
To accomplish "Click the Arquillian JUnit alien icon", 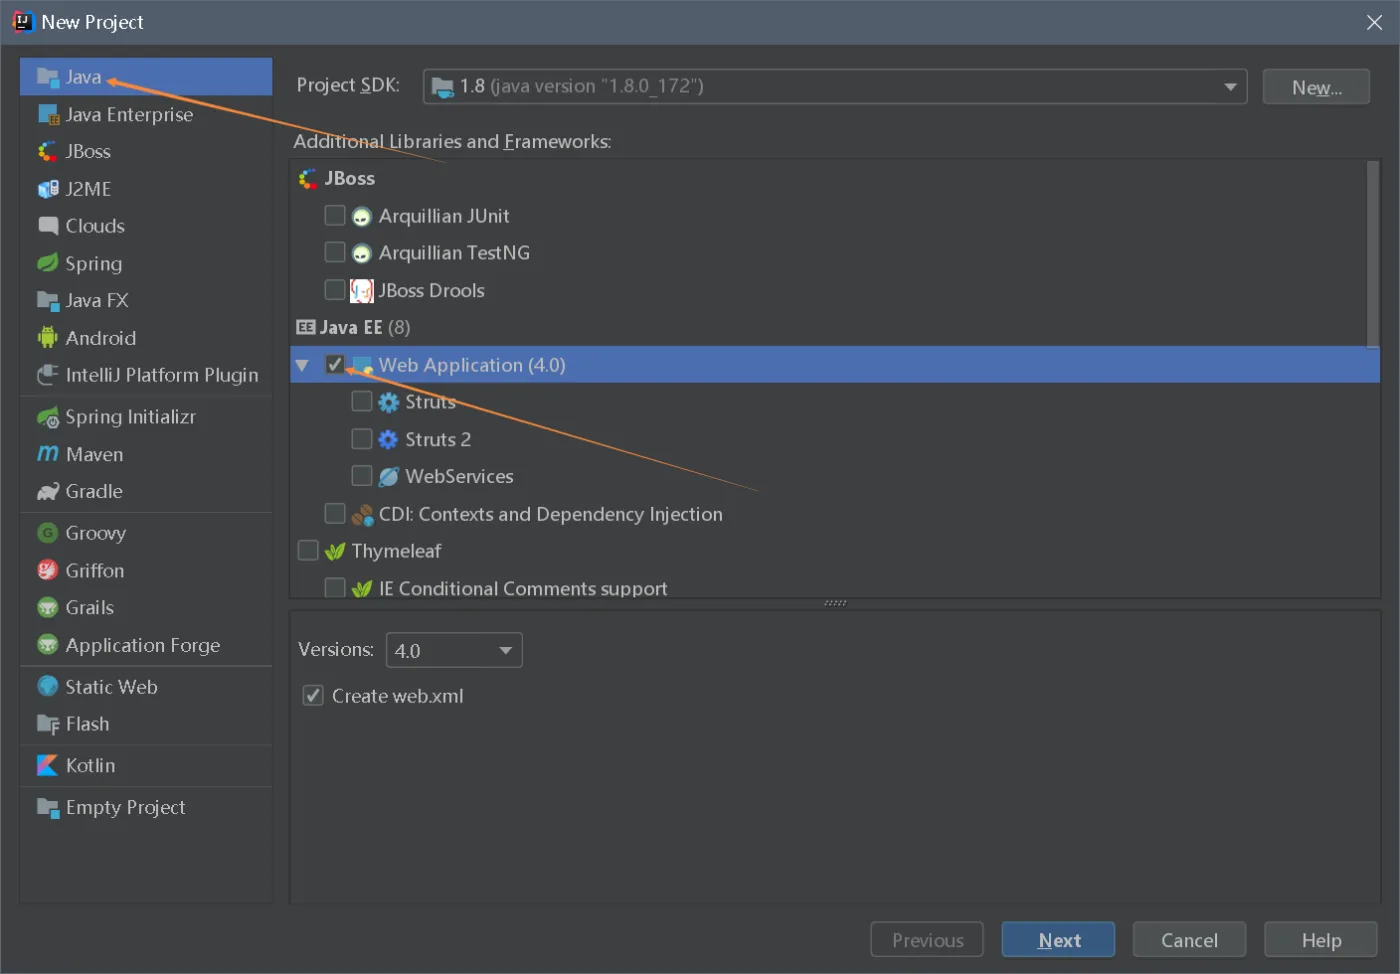I will pyautogui.click(x=362, y=217).
